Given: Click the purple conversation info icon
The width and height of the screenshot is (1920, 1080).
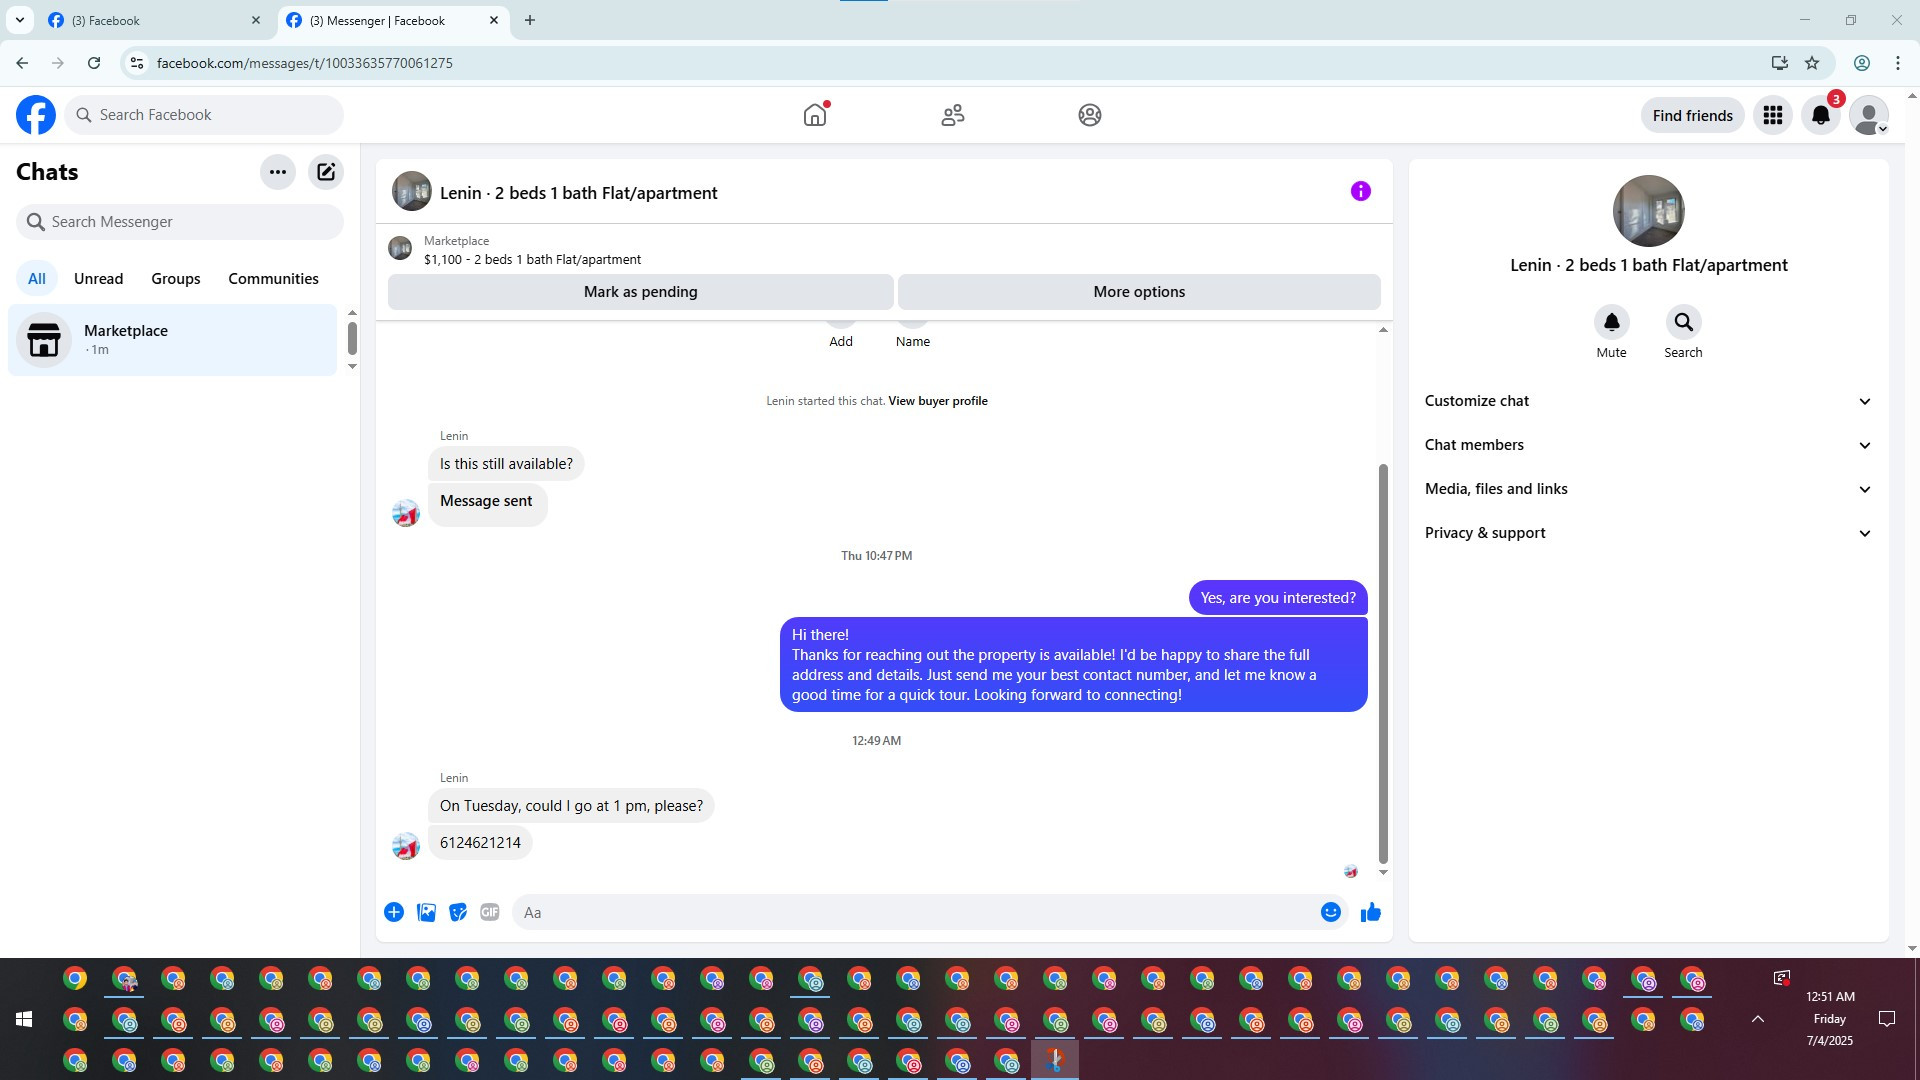Looking at the screenshot, I should point(1360,191).
